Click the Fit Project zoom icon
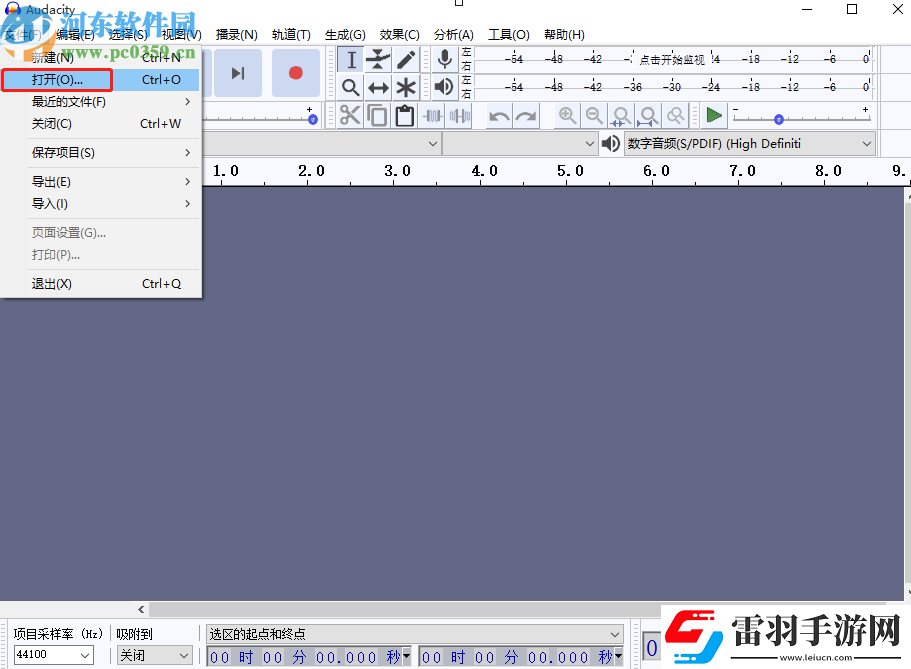This screenshot has height=669, width=911. point(648,116)
